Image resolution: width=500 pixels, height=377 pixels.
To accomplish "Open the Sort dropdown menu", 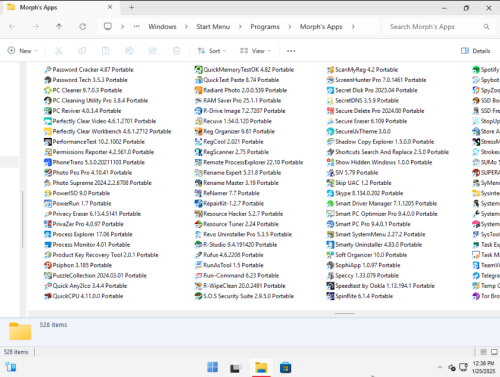I will click(x=212, y=51).
